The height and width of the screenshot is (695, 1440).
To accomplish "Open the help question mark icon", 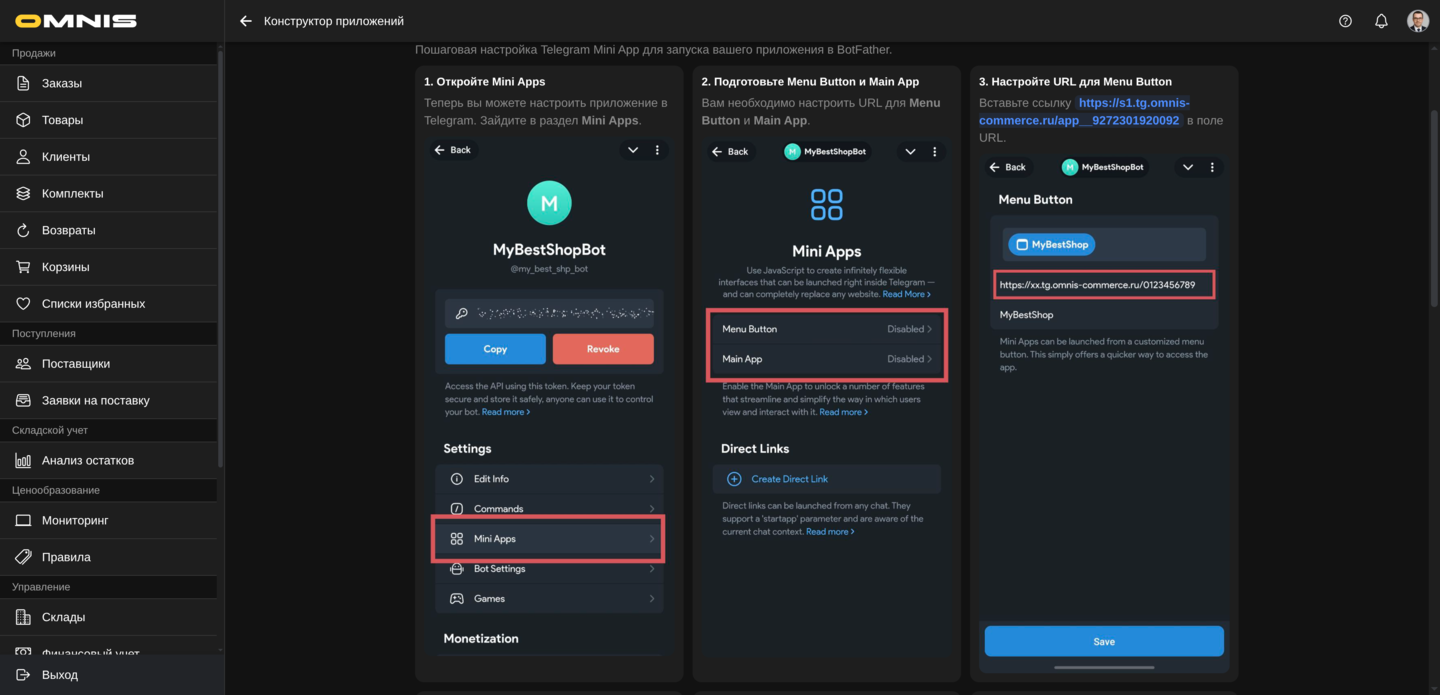I will (1345, 21).
